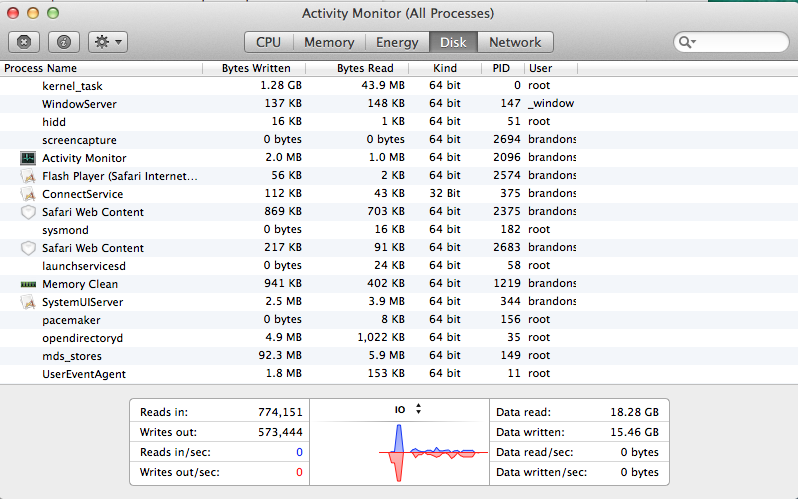
Task: Click the 92.3 MB bytes written value
Action: tap(280, 355)
